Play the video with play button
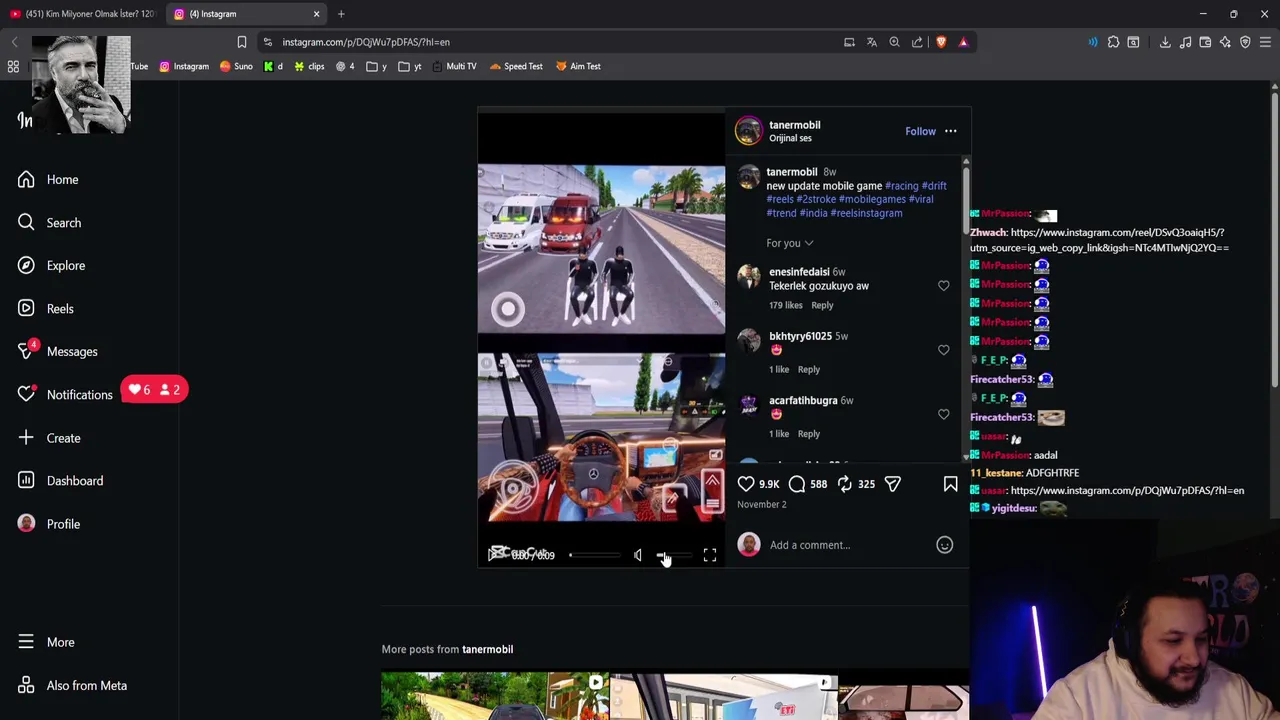This screenshot has height=720, width=1280. 494,555
